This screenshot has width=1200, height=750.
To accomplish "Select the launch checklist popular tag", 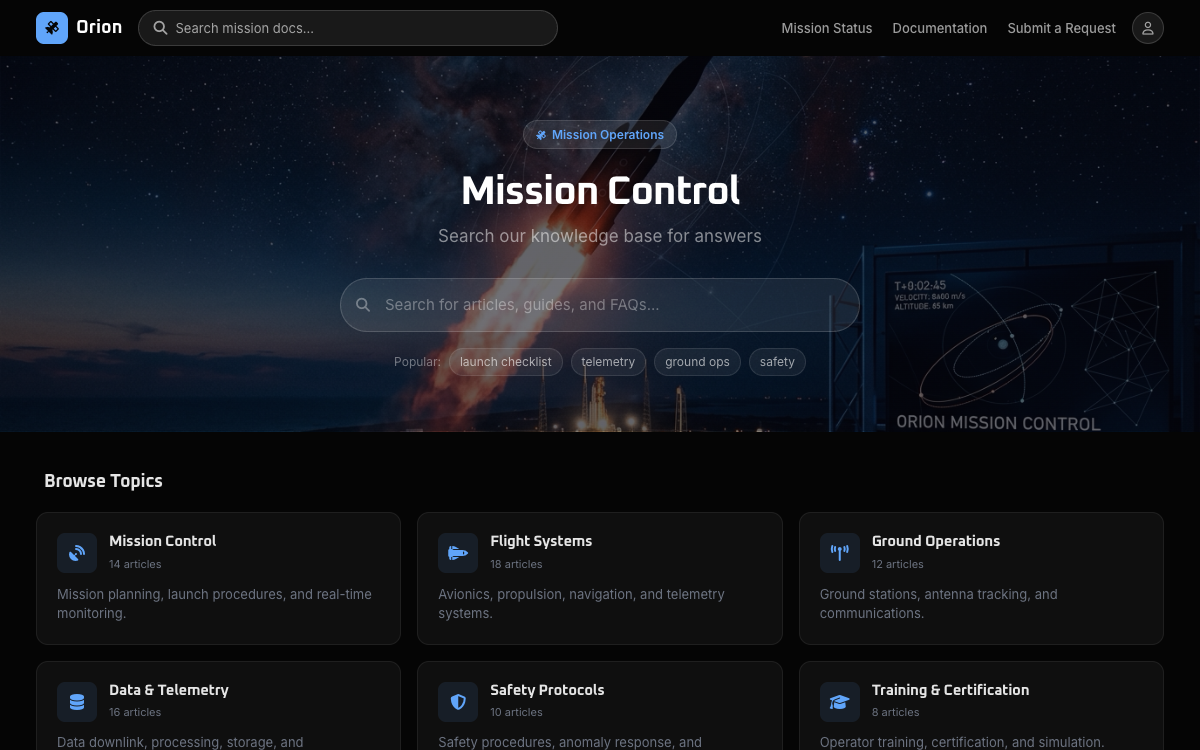I will [x=506, y=362].
